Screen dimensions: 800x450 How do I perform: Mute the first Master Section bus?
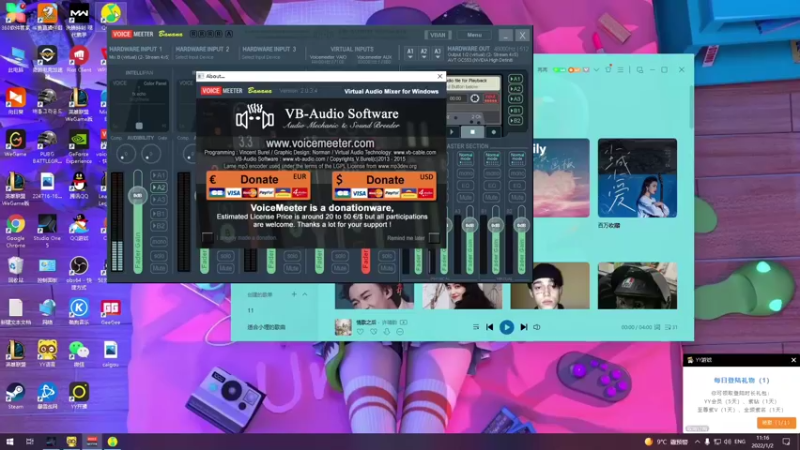coord(465,197)
